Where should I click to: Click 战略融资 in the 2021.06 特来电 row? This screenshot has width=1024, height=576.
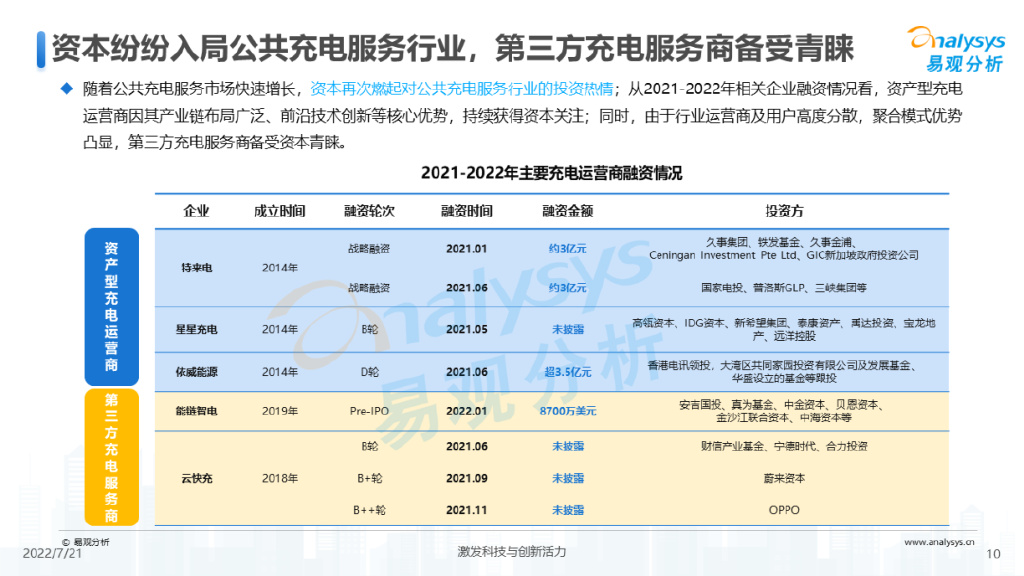pos(369,288)
